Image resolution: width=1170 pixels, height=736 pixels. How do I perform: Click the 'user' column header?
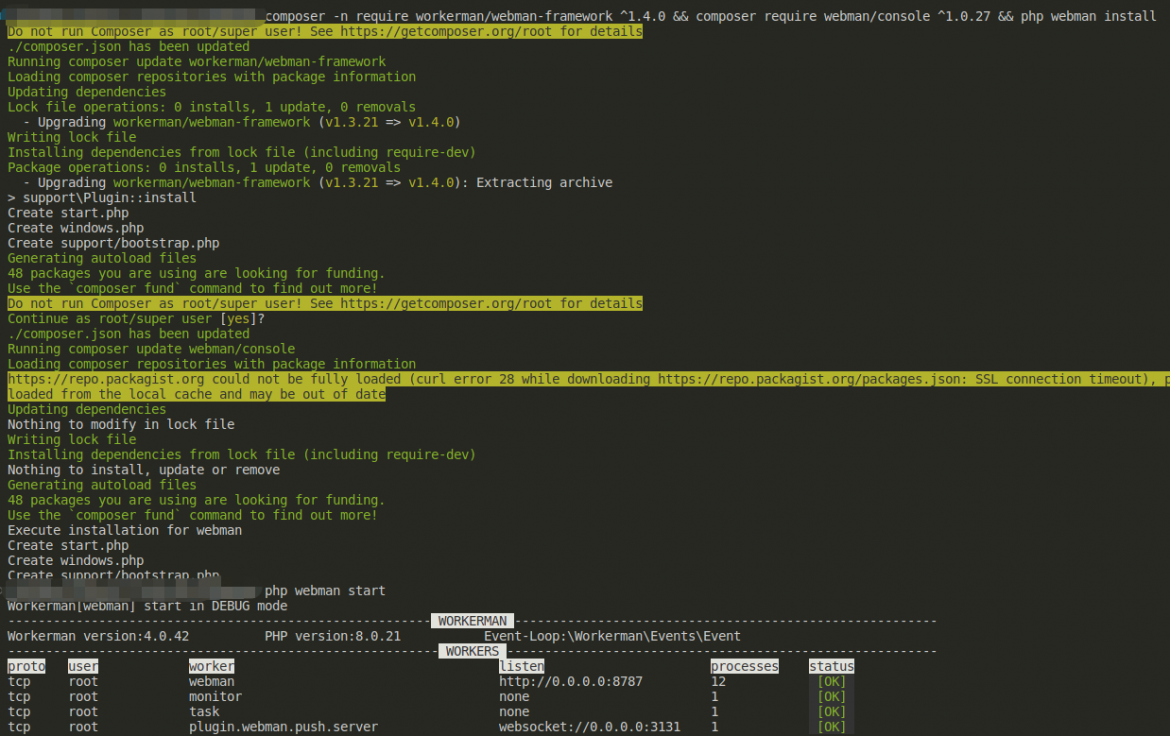pos(83,666)
